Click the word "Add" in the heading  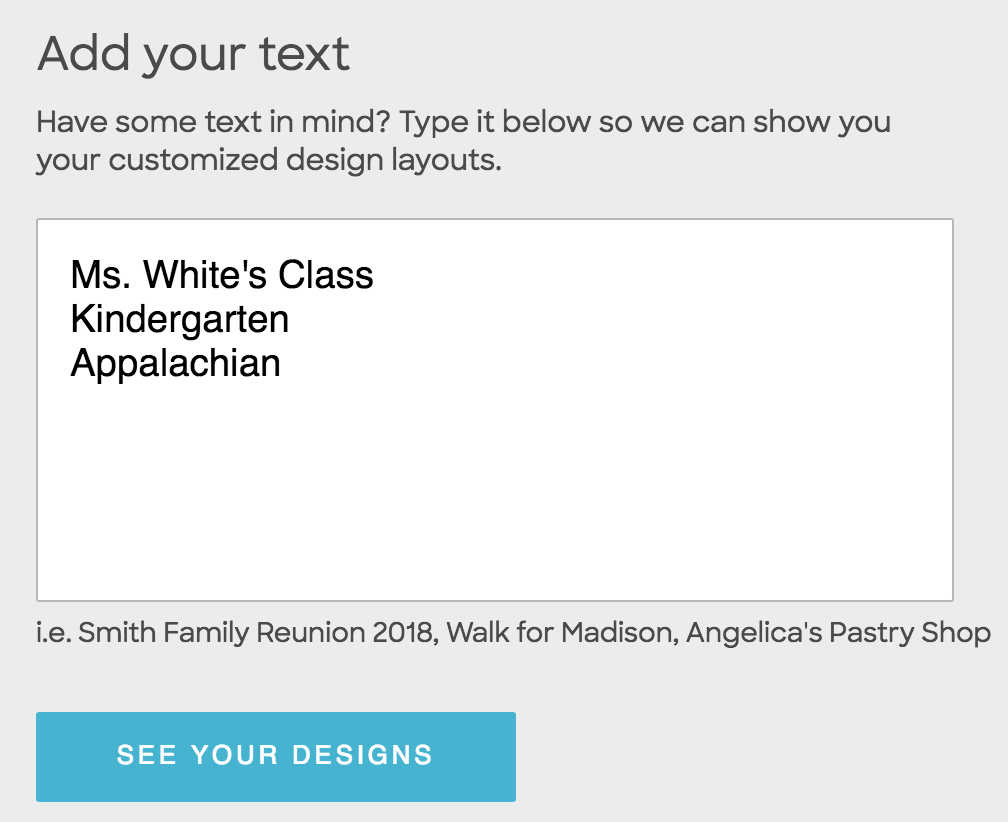click(84, 53)
